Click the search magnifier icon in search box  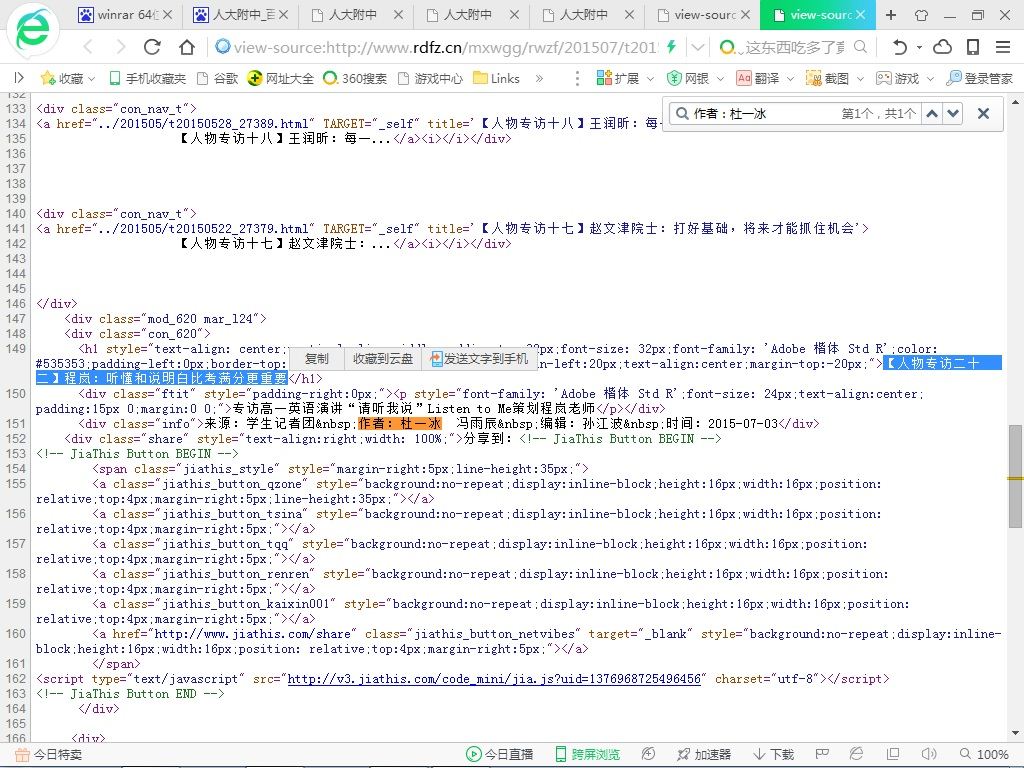click(861, 47)
